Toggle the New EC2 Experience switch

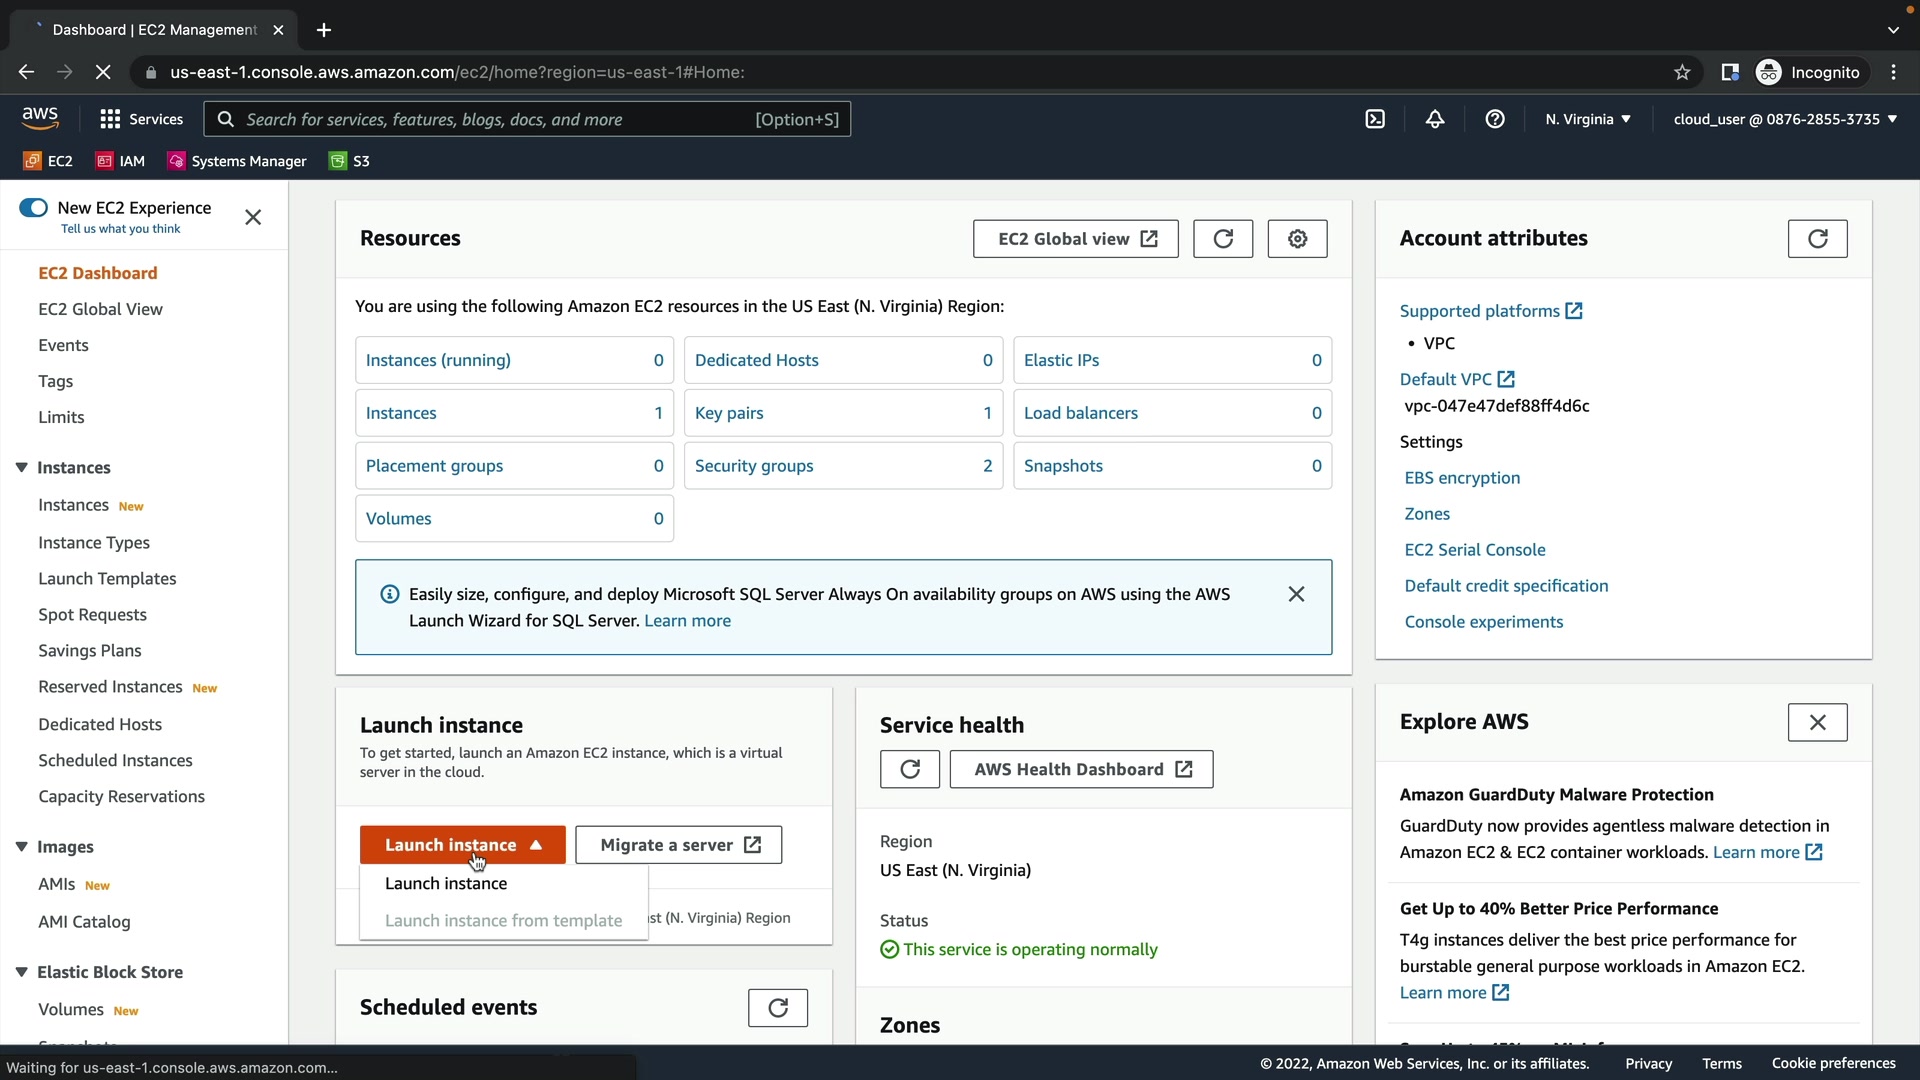[x=33, y=208]
